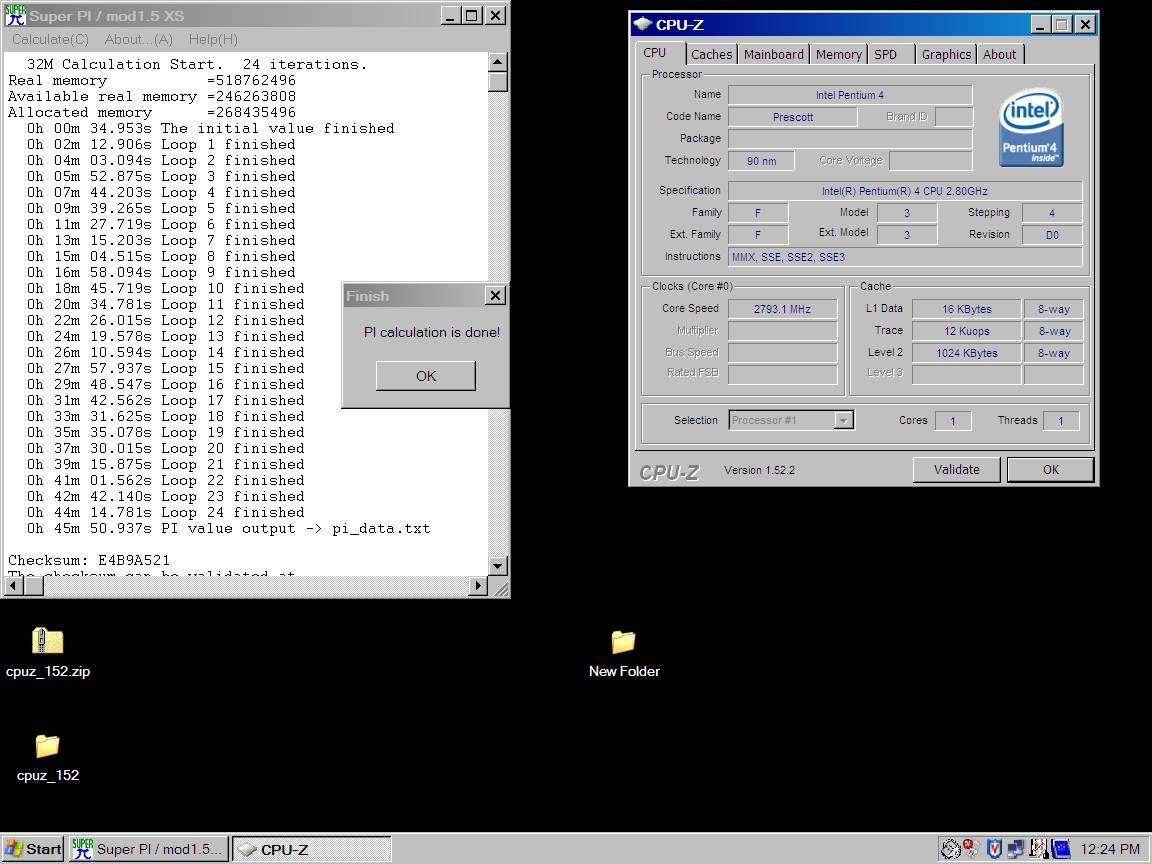
Task: Switch to the About tab in CPU-Z
Action: click(x=999, y=54)
